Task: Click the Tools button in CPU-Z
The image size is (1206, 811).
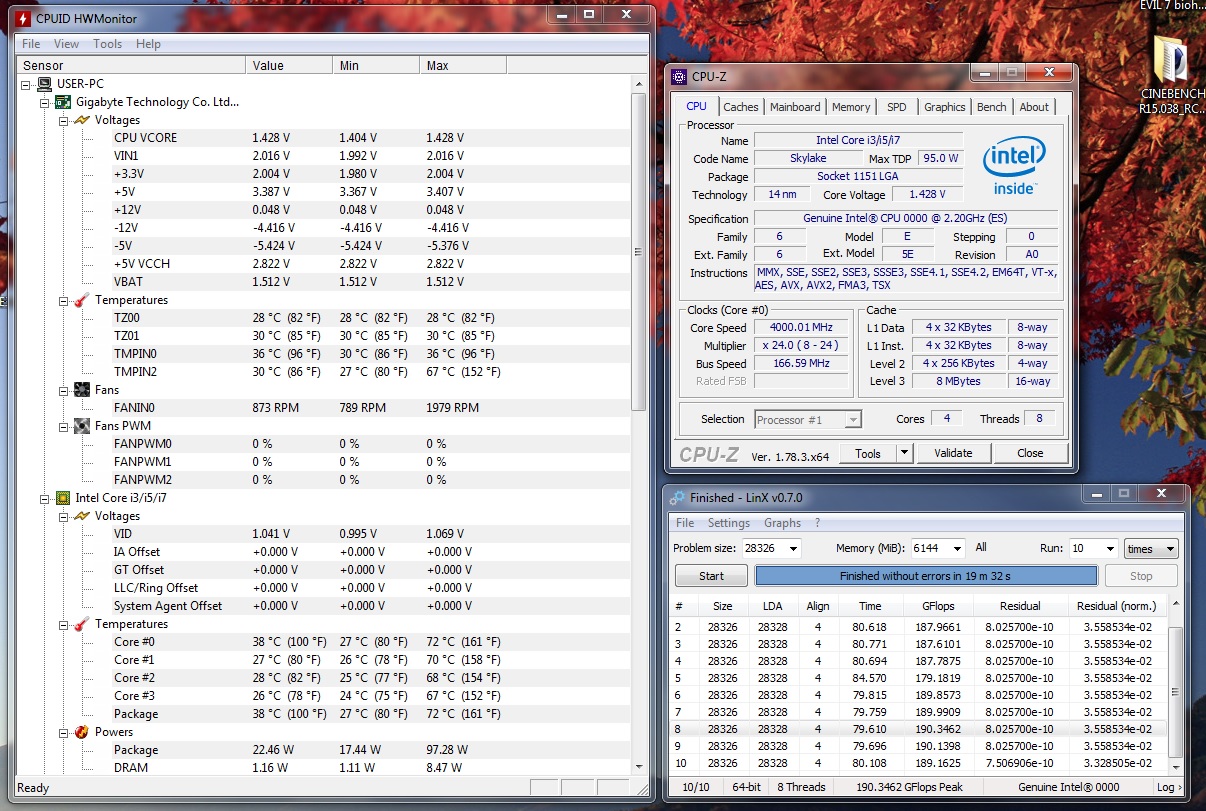Action: (867, 453)
